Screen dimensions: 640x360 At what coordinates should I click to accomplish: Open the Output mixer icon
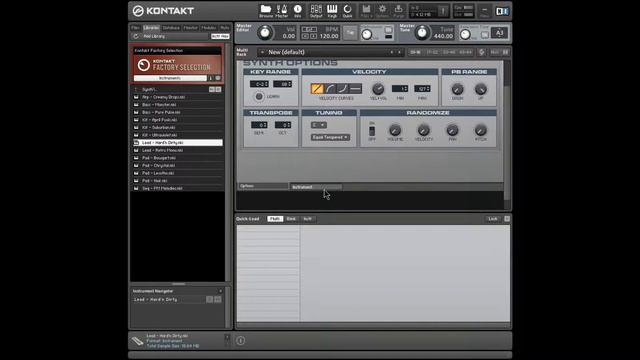tap(316, 11)
